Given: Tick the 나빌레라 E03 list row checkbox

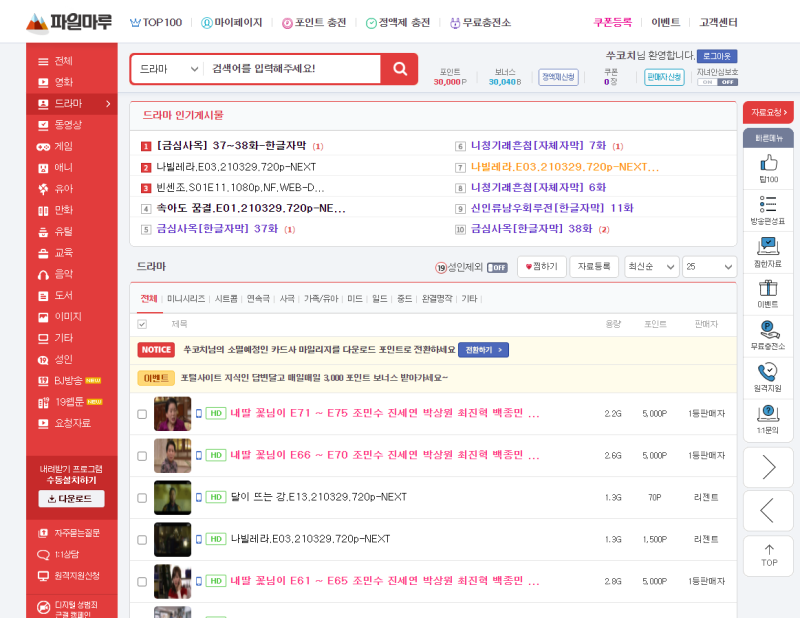Looking at the screenshot, I should click(142, 539).
